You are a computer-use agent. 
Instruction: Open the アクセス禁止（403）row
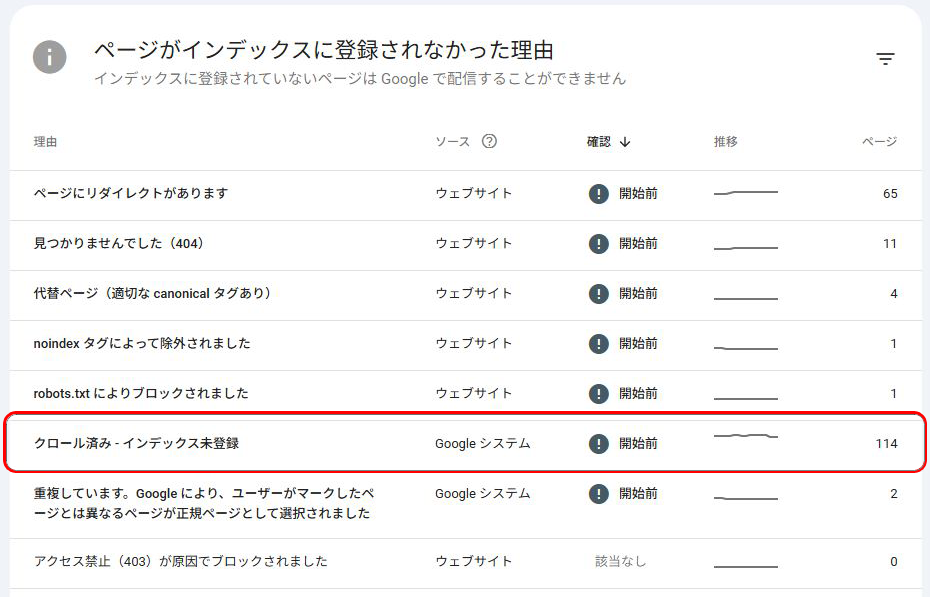[x=180, y=561]
